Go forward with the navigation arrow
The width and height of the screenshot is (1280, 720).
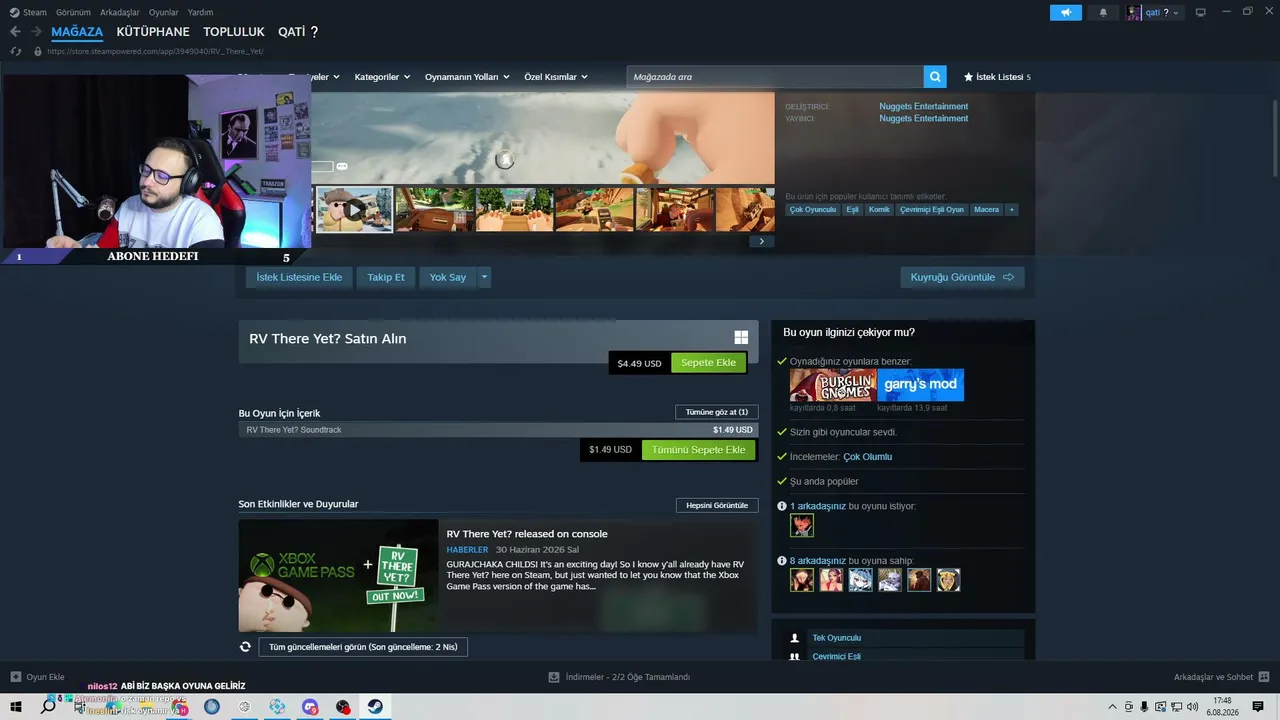tap(38, 32)
